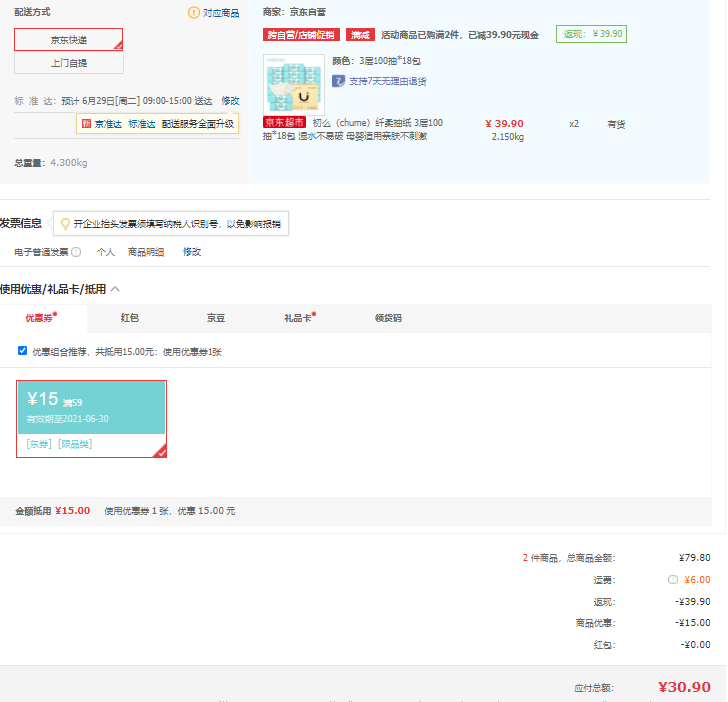Collapse the 使用优惠/礼品卡/抵用 section
728x702 pixels.
tap(115, 289)
